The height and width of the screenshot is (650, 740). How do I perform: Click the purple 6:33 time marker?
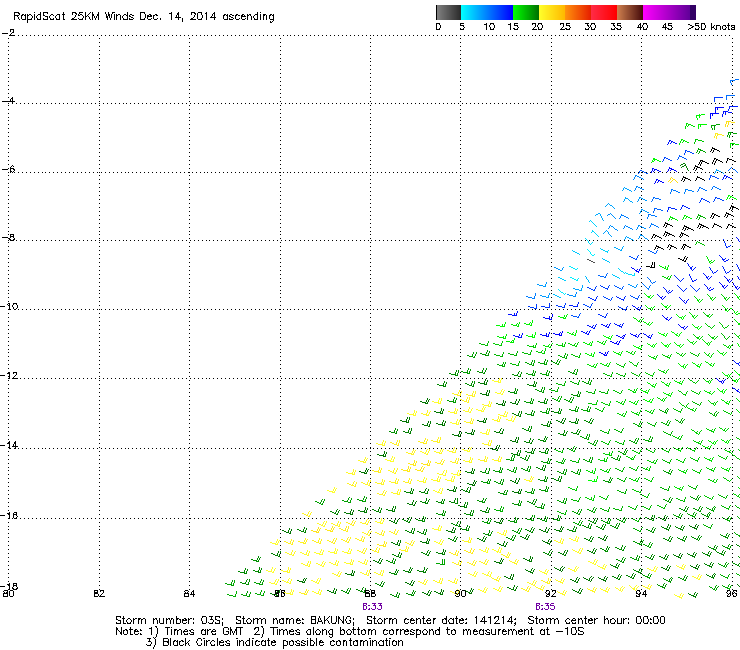(x=372, y=607)
